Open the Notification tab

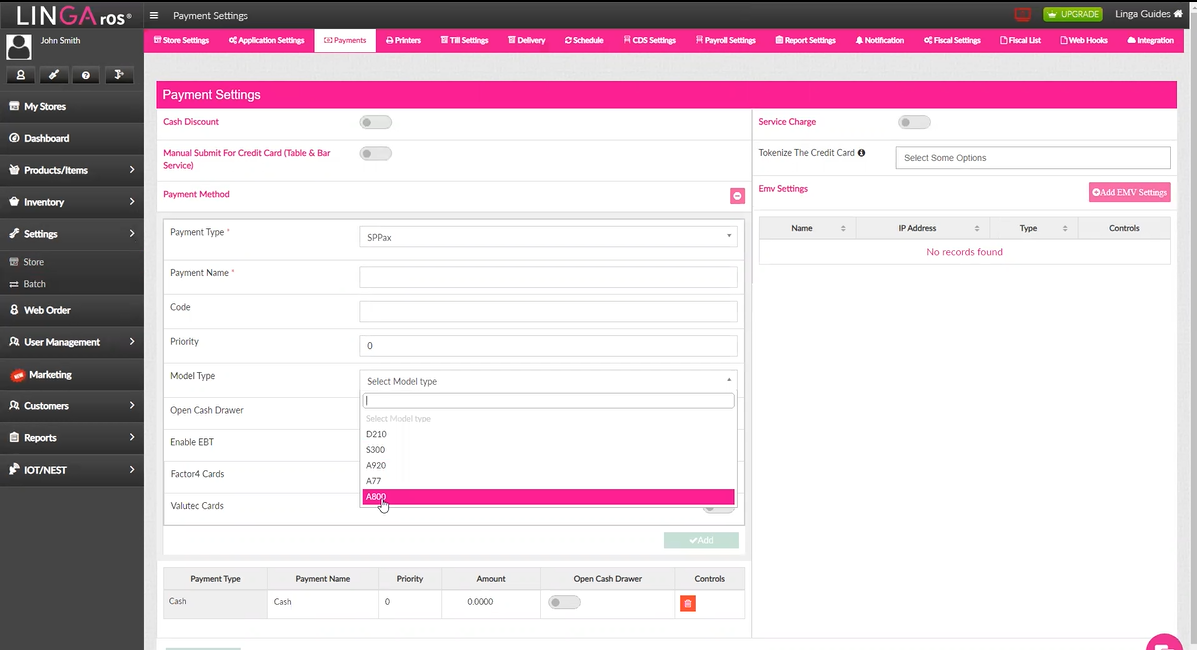[x=879, y=40]
